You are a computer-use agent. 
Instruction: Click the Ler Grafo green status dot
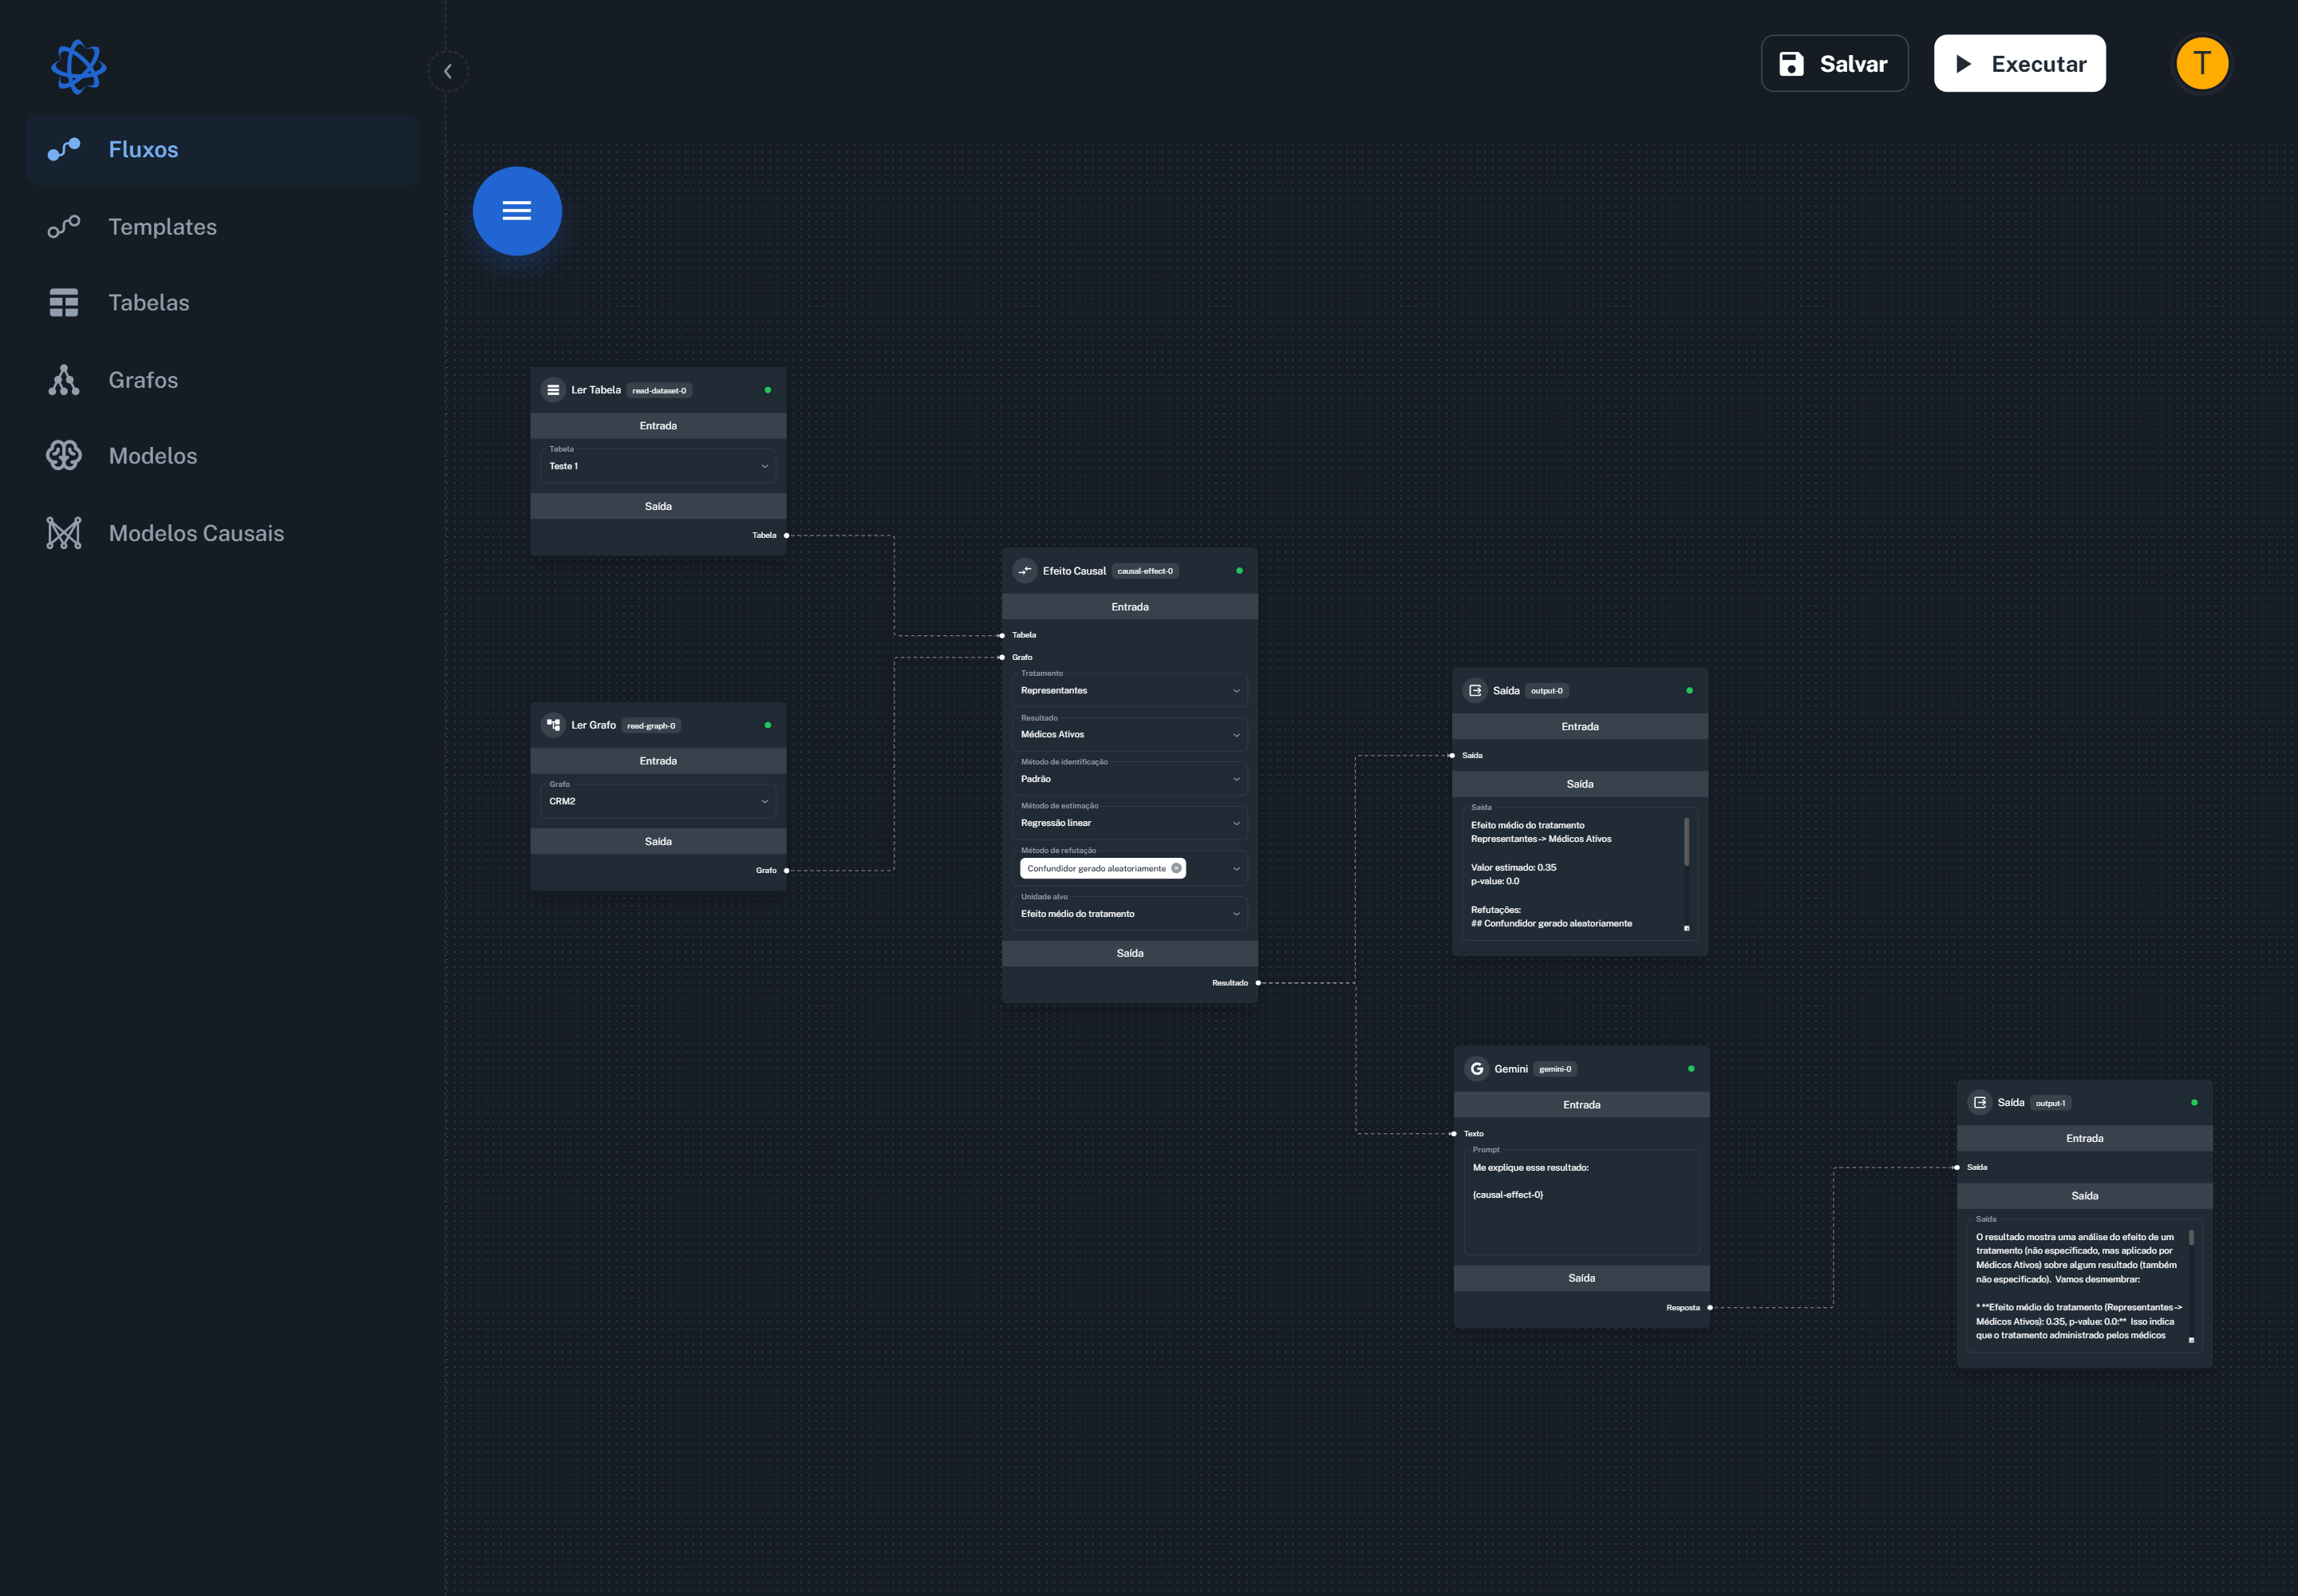(768, 725)
